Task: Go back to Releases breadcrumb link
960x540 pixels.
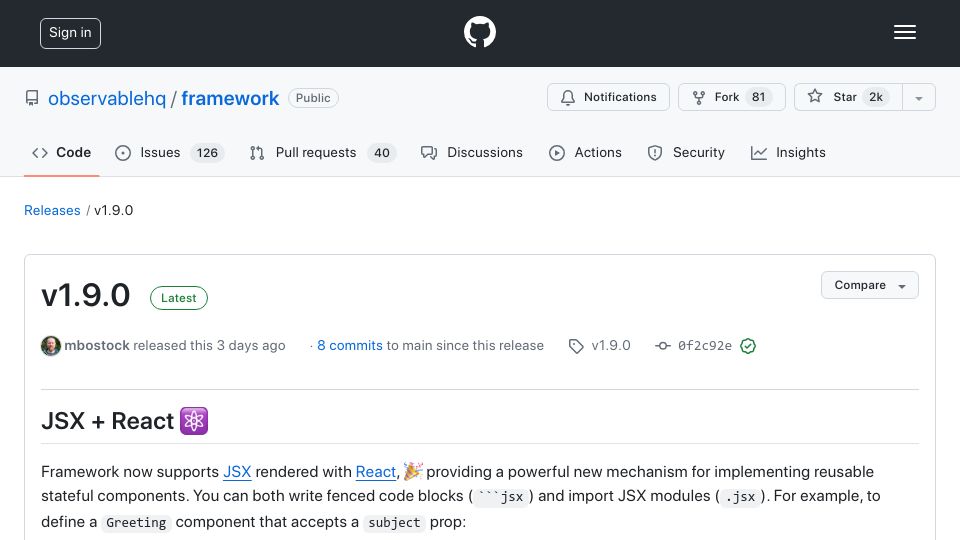Action: 52,210
